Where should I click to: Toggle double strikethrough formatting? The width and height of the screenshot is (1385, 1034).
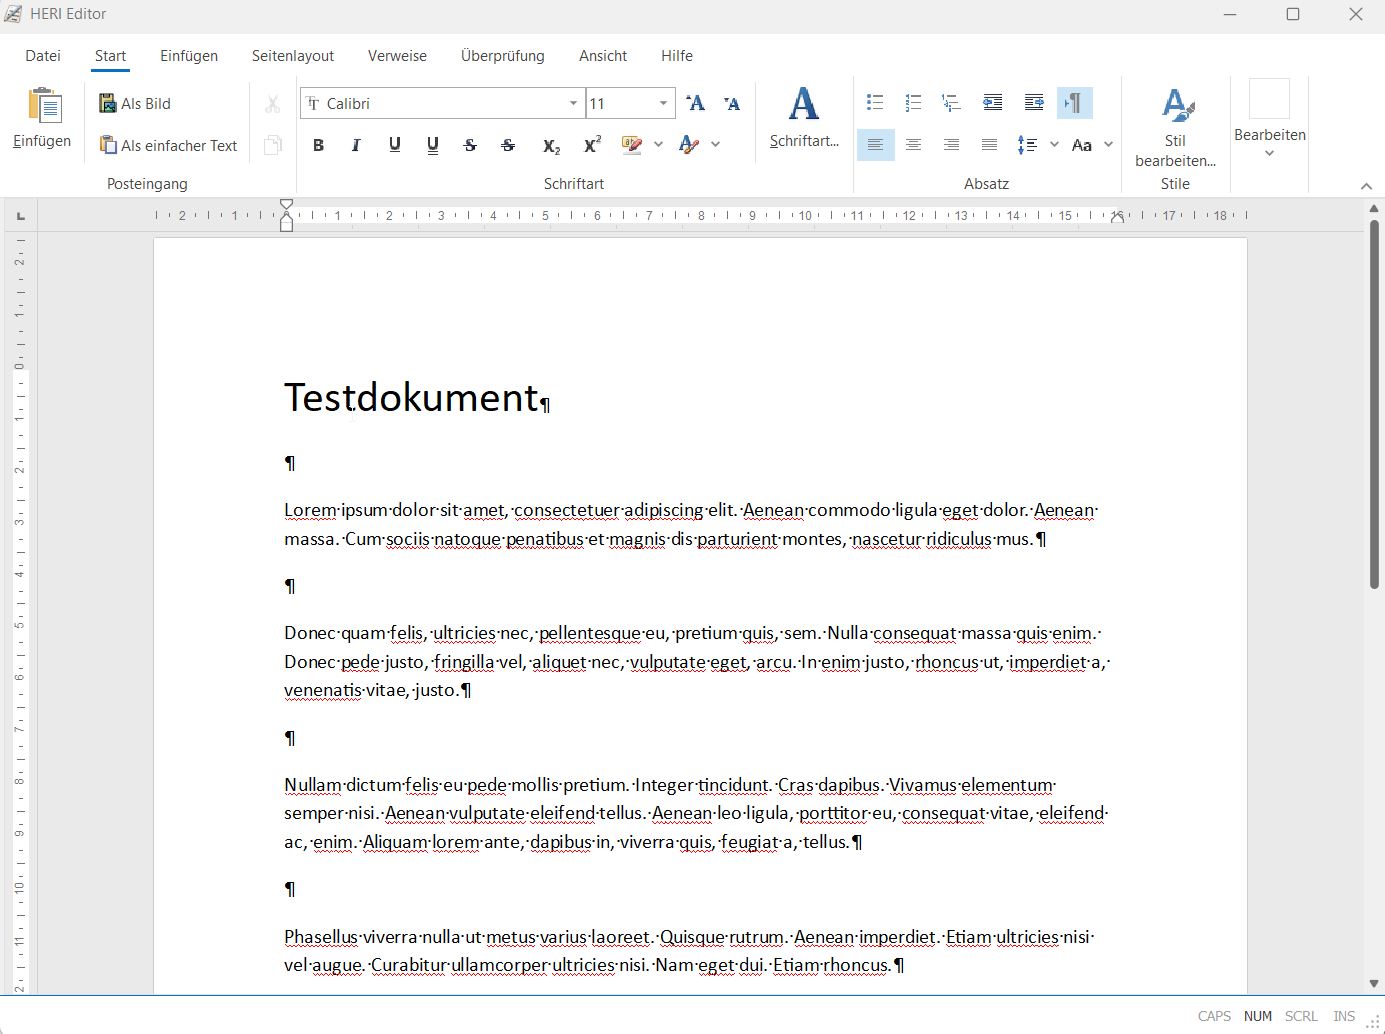[508, 145]
